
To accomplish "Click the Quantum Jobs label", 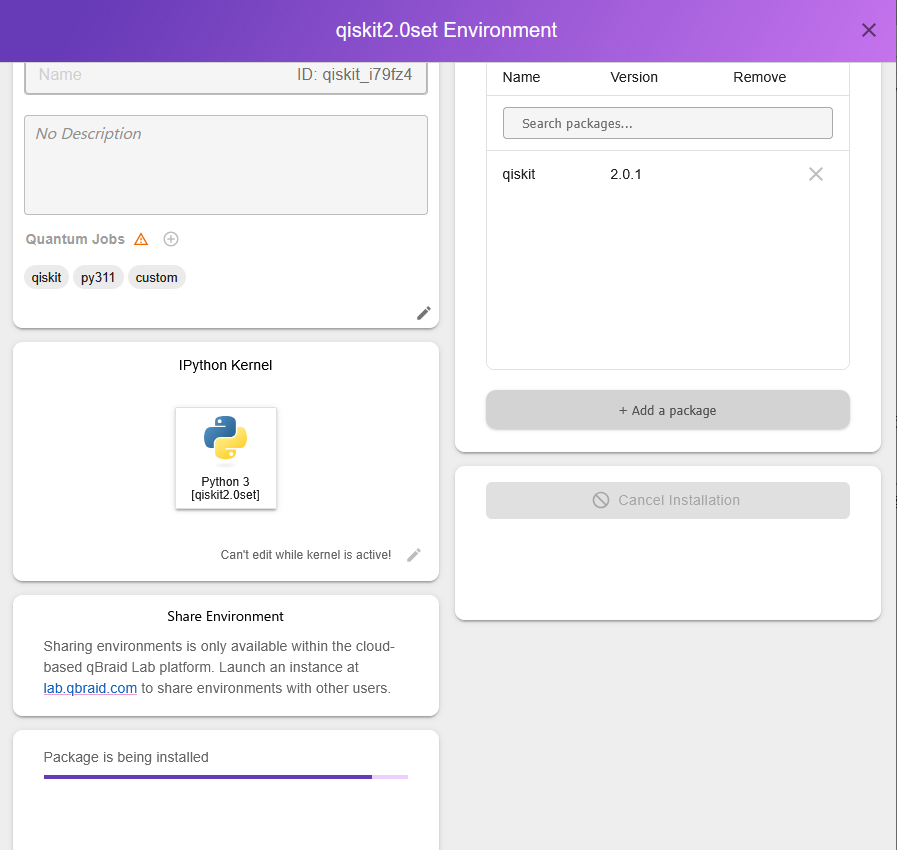I will tap(75, 239).
